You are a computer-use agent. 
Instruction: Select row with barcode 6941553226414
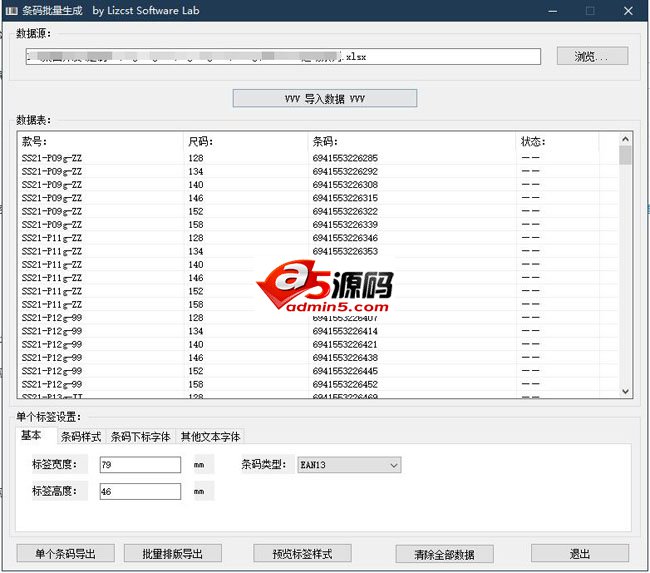click(318, 331)
